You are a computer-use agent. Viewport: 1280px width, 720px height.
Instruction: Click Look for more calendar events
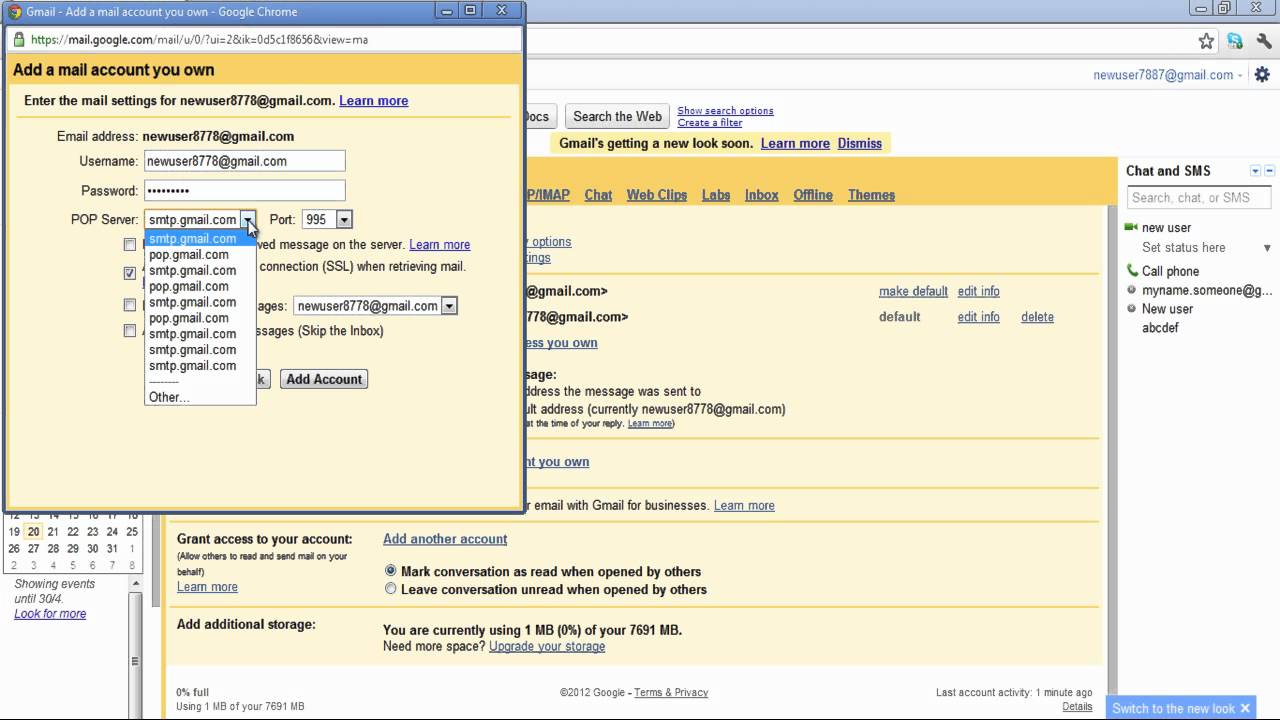(50, 614)
